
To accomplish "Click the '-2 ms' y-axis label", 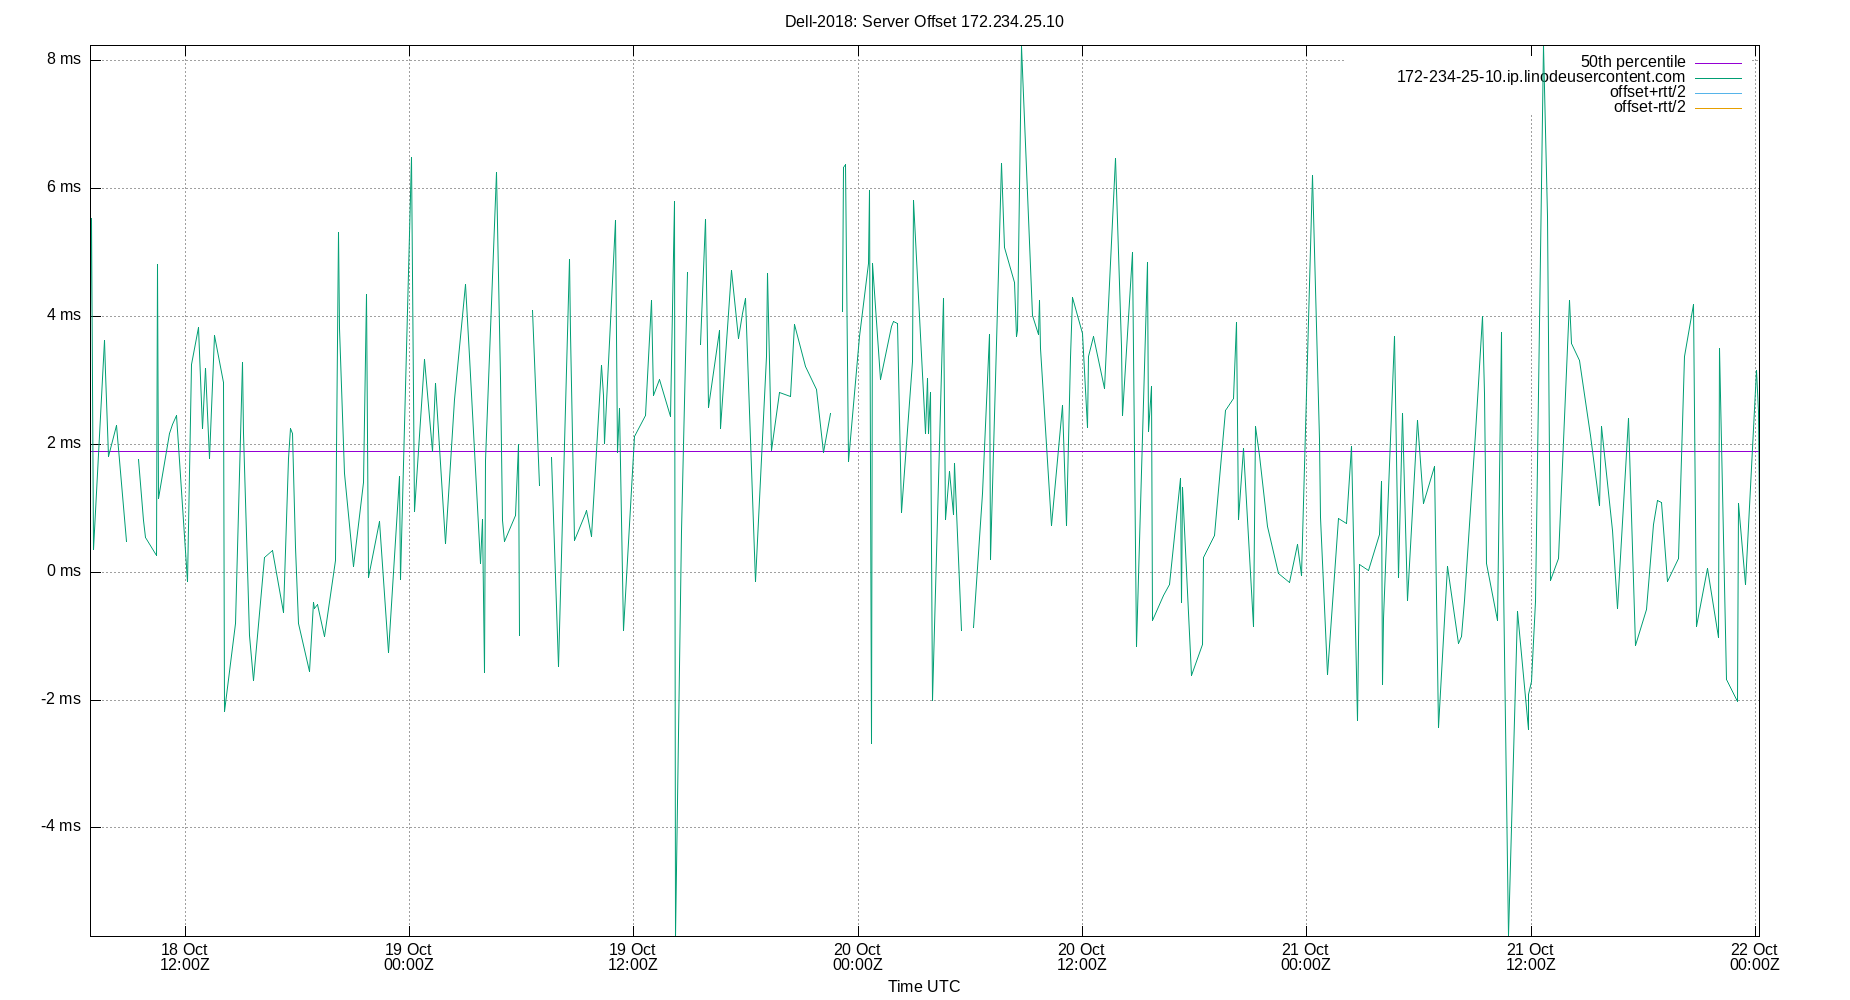I will point(61,699).
